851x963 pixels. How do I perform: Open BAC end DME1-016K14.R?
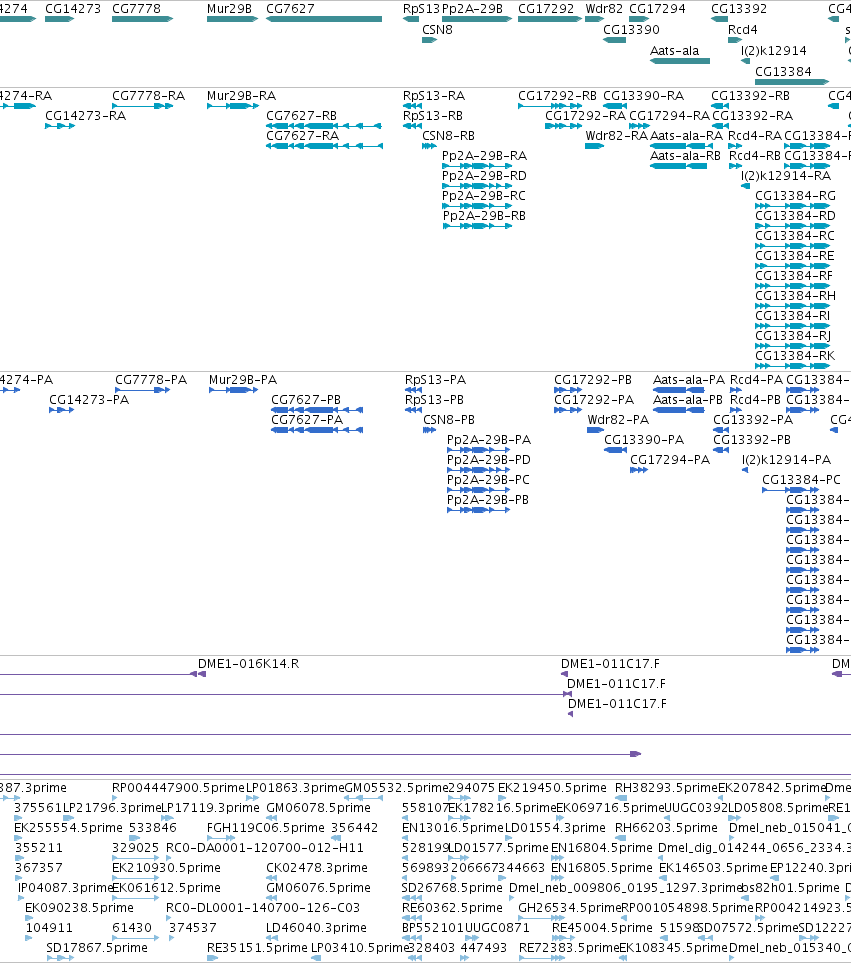click(248, 663)
